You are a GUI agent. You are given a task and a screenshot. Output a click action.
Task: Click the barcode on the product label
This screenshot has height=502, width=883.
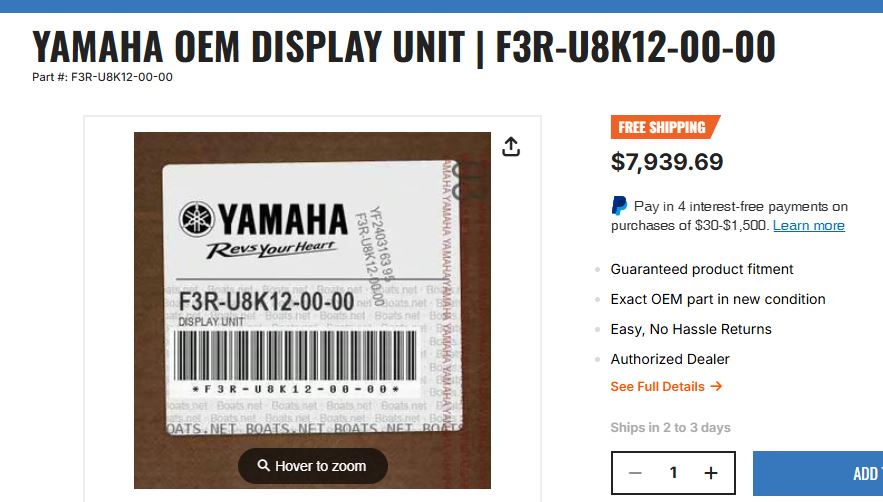[x=295, y=353]
